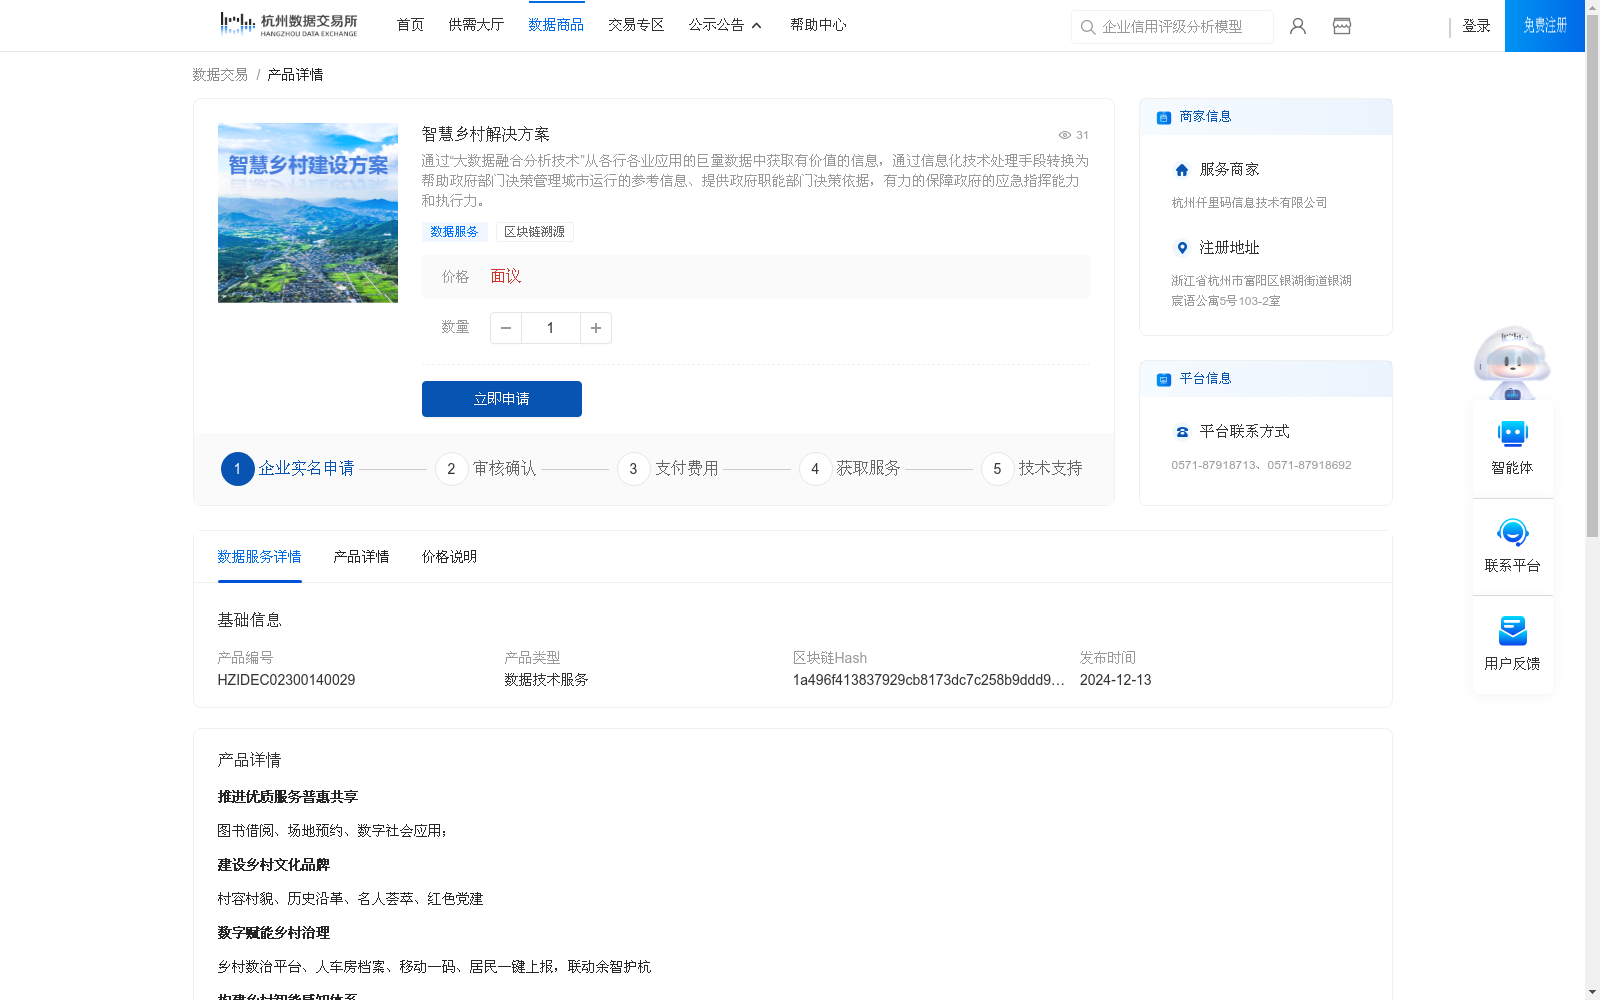This screenshot has width=1600, height=1000.
Task: Switch to the 产品详情 tab
Action: (x=361, y=557)
